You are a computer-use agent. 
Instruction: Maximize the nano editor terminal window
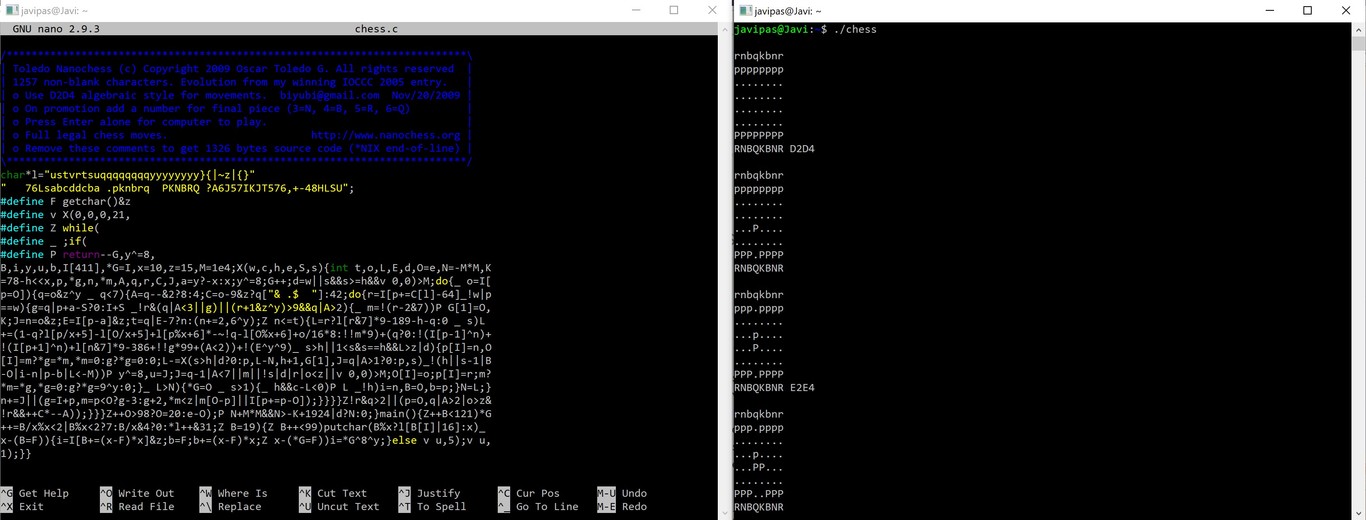coord(674,11)
